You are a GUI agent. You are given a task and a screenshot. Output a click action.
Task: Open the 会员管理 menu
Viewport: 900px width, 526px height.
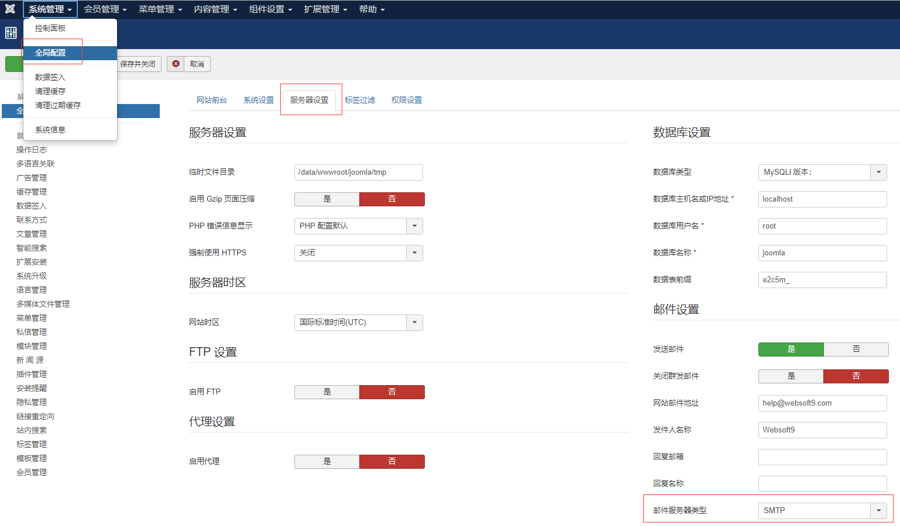(x=105, y=9)
